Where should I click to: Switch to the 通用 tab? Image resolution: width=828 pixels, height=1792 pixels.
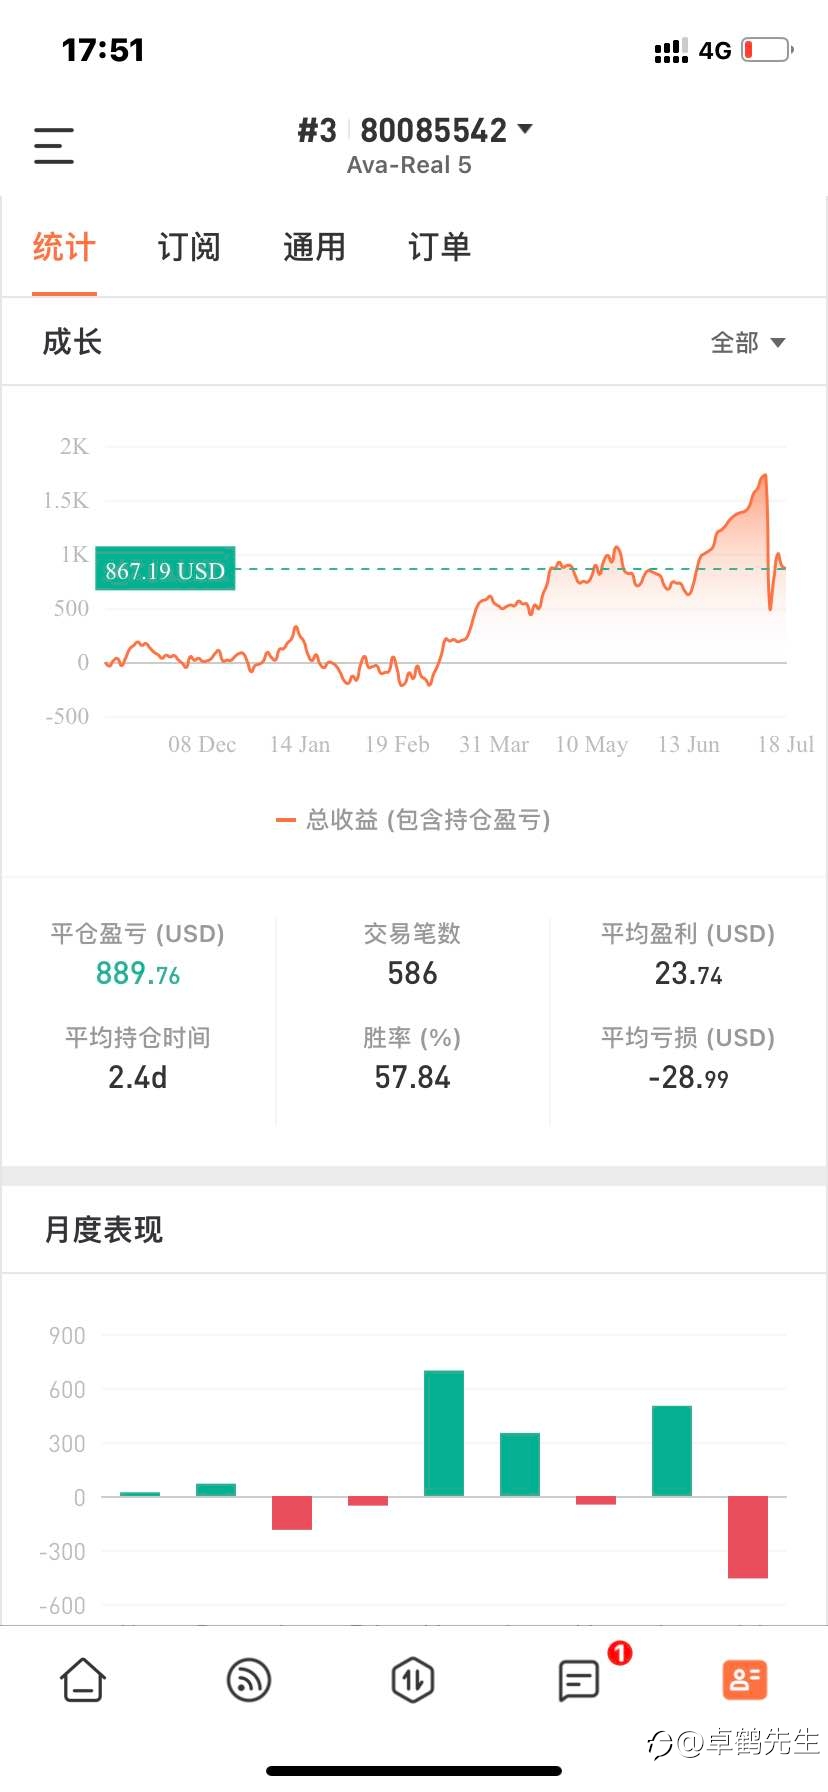(314, 247)
